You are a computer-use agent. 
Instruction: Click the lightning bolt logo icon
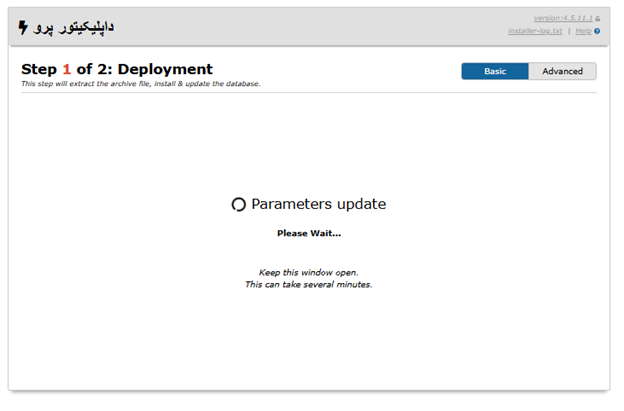(23, 27)
